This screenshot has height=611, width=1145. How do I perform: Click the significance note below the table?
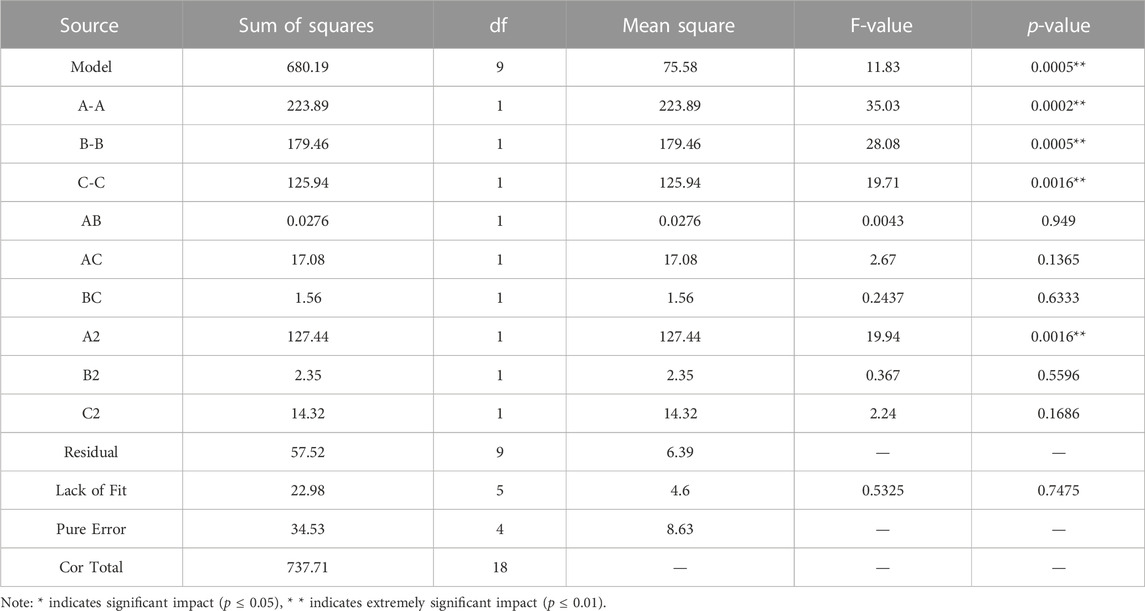pos(304,603)
